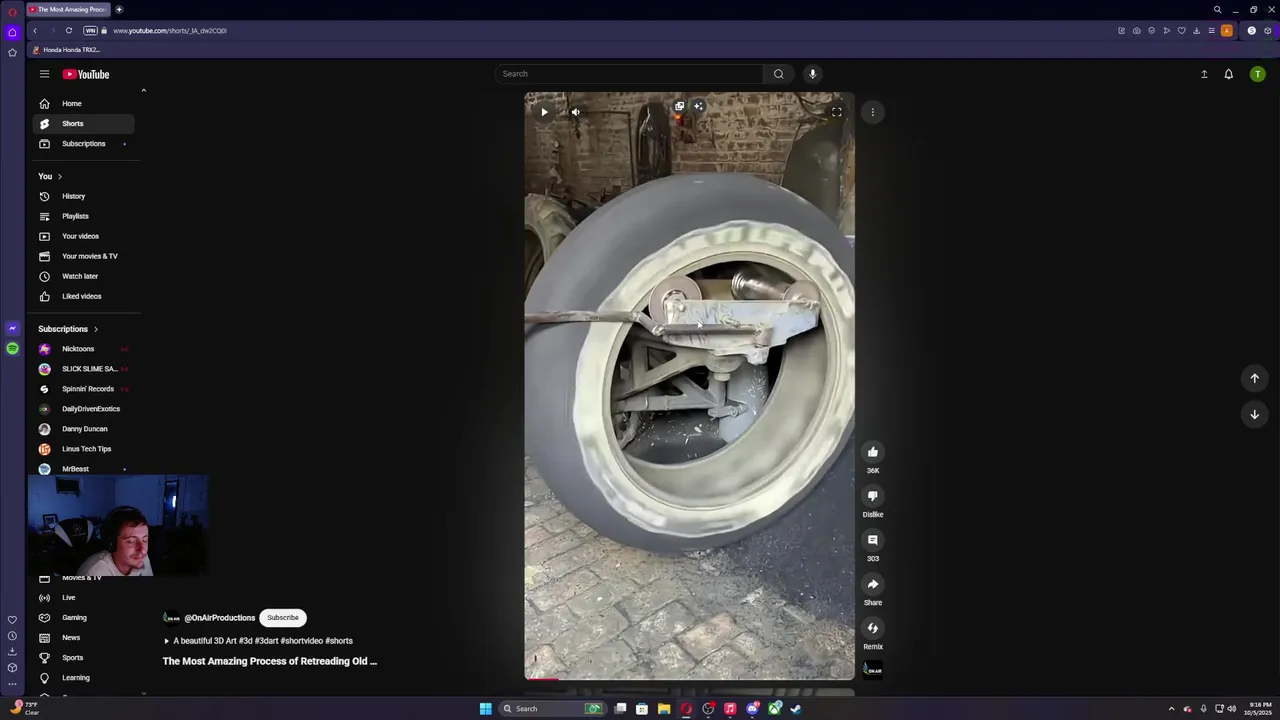Like this Short
This screenshot has width=1280, height=720.
point(873,452)
